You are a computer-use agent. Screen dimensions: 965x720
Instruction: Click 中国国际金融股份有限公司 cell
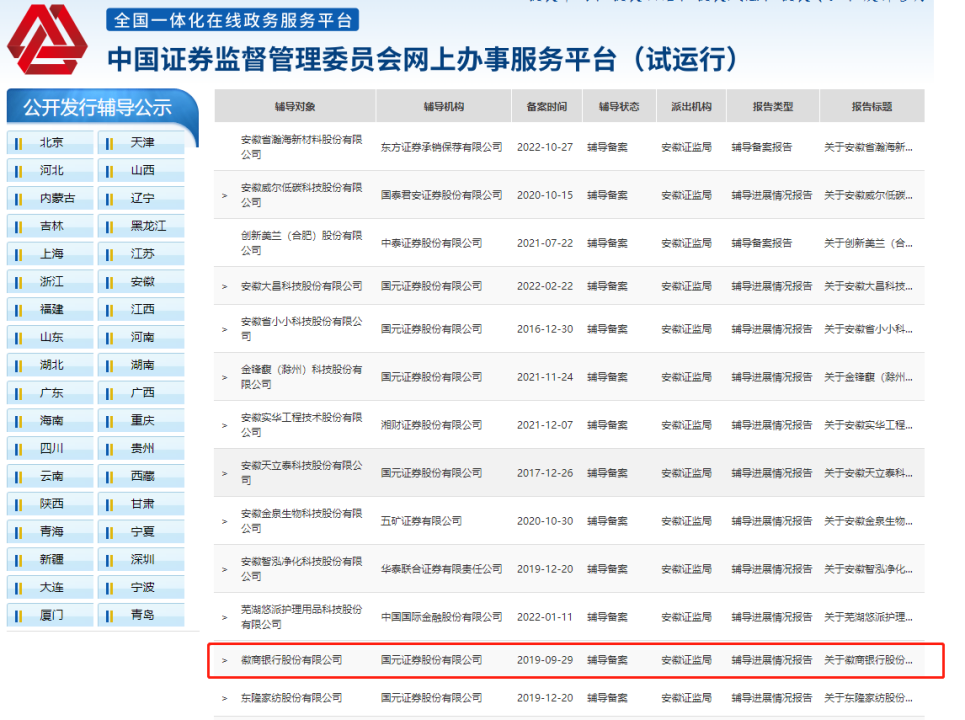pos(441,617)
